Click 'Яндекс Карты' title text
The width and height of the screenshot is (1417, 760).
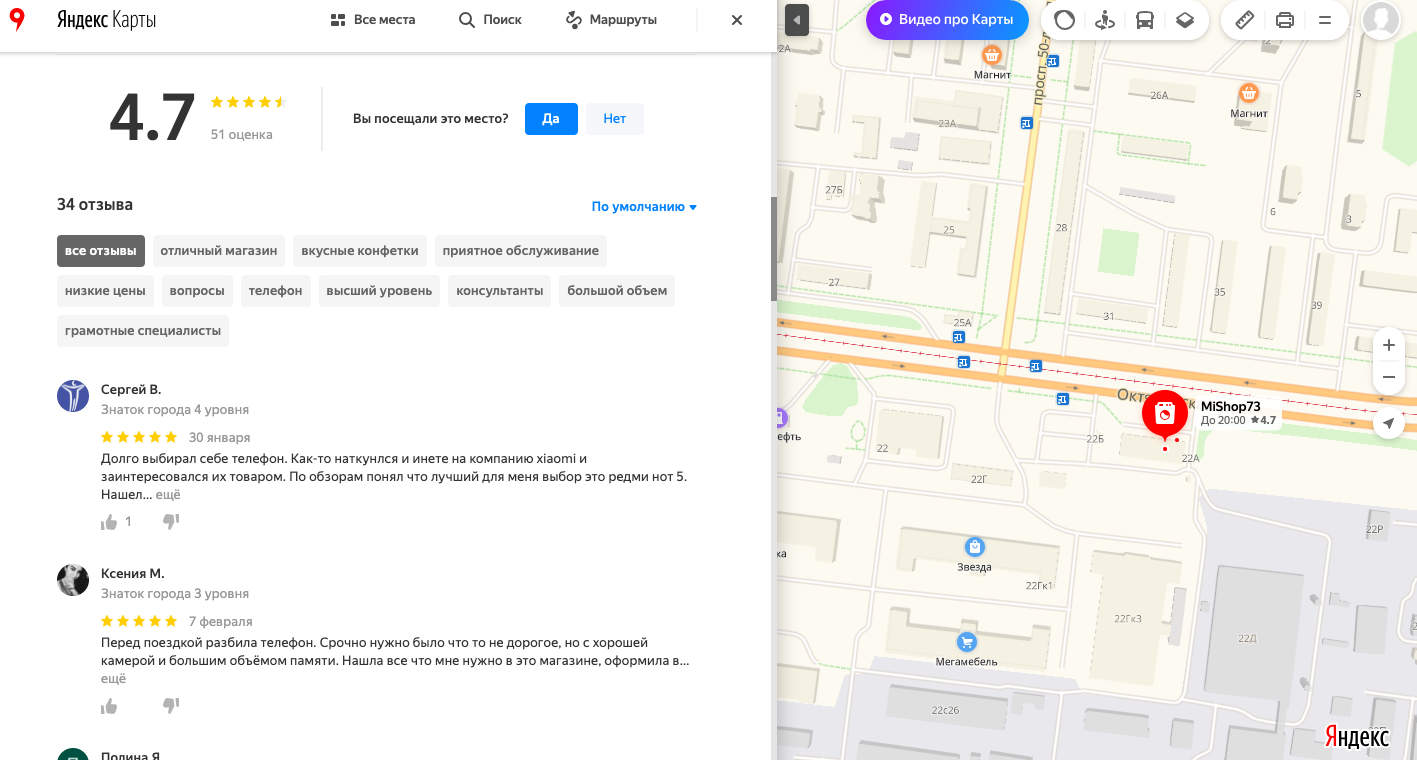point(107,20)
